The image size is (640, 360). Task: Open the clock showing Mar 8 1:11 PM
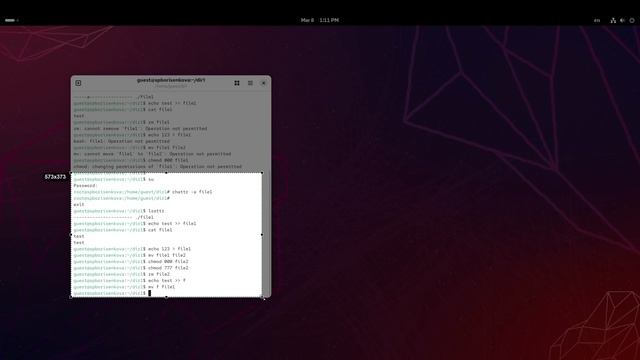320,20
